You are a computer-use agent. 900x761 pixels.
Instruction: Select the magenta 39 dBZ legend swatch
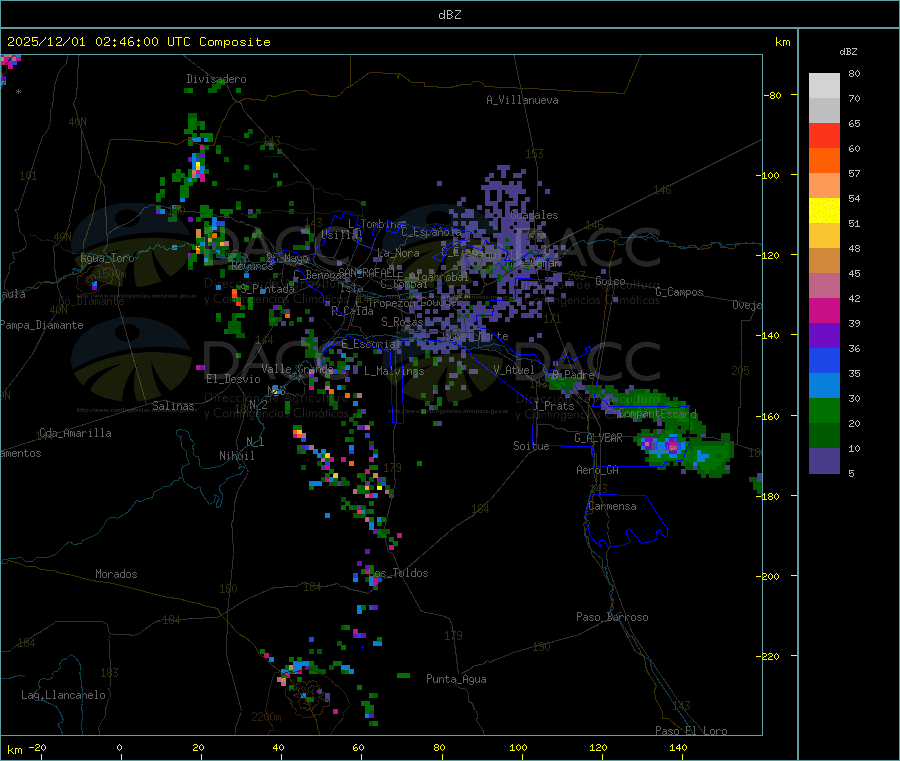pyautogui.click(x=824, y=310)
